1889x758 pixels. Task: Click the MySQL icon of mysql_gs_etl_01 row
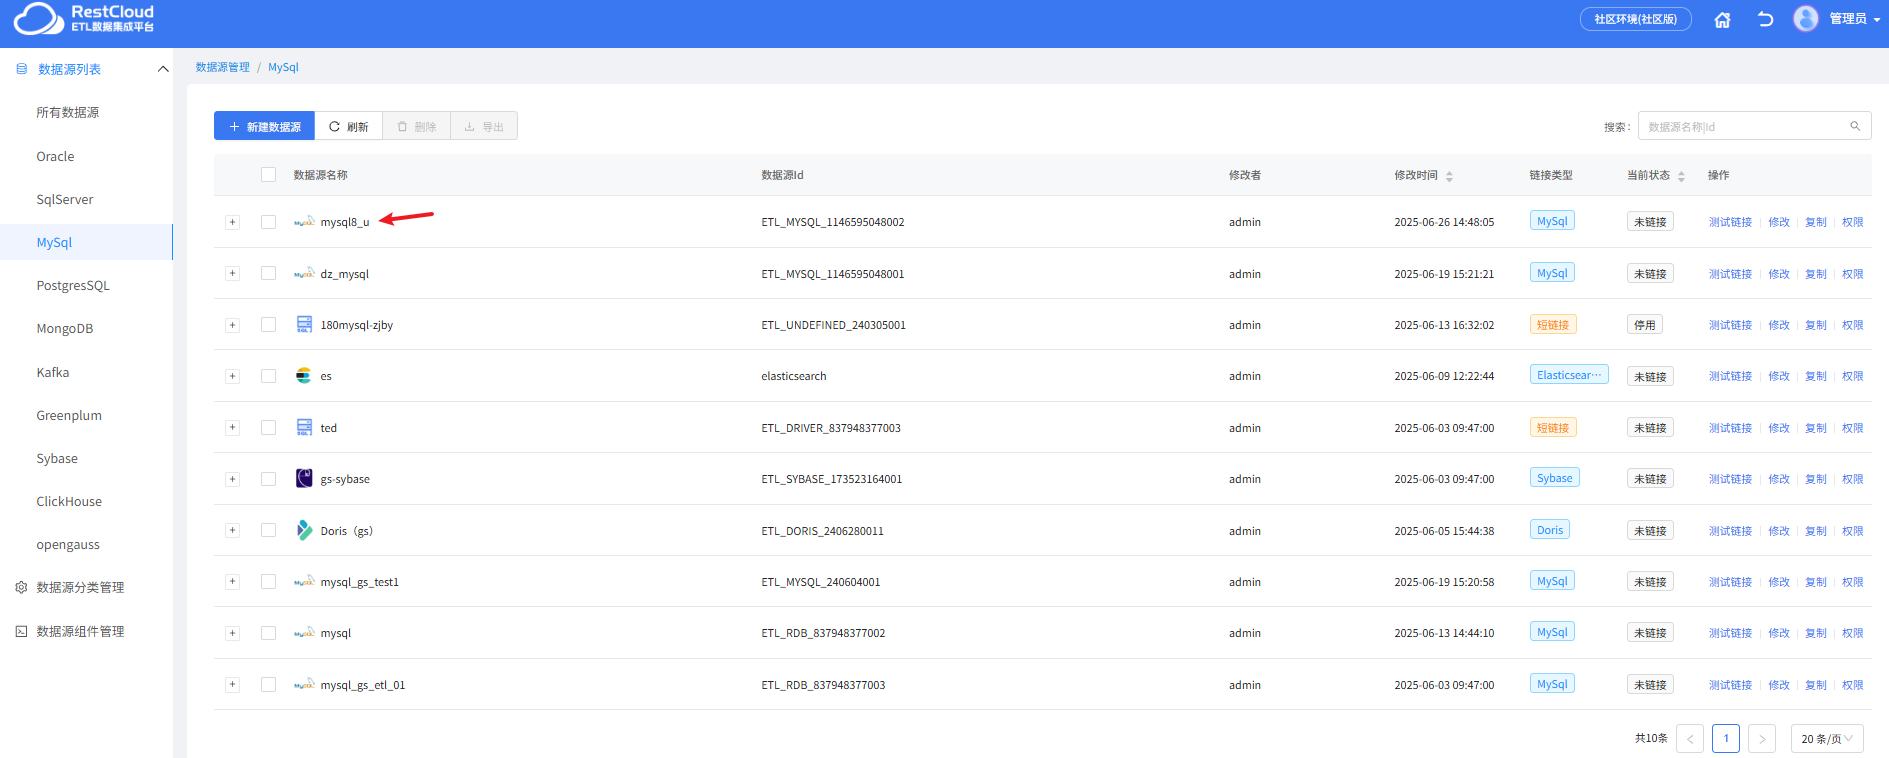coord(304,685)
